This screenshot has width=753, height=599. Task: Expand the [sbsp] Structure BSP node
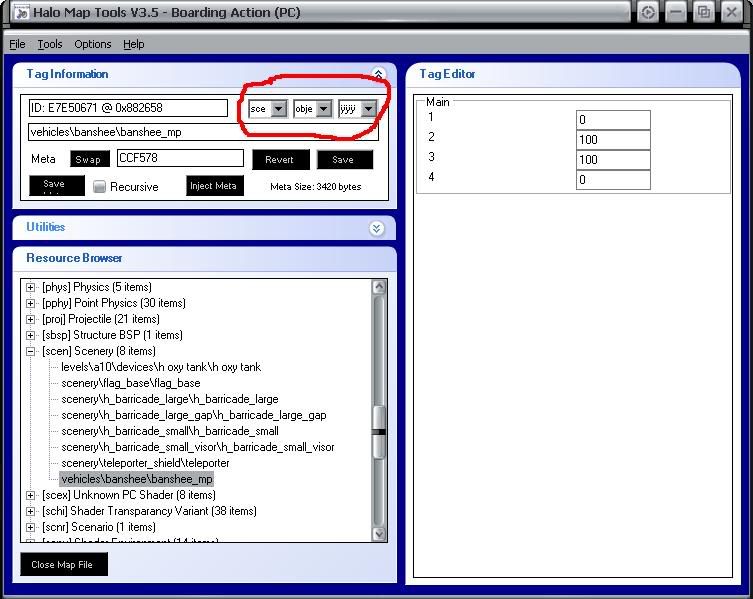[x=30, y=335]
